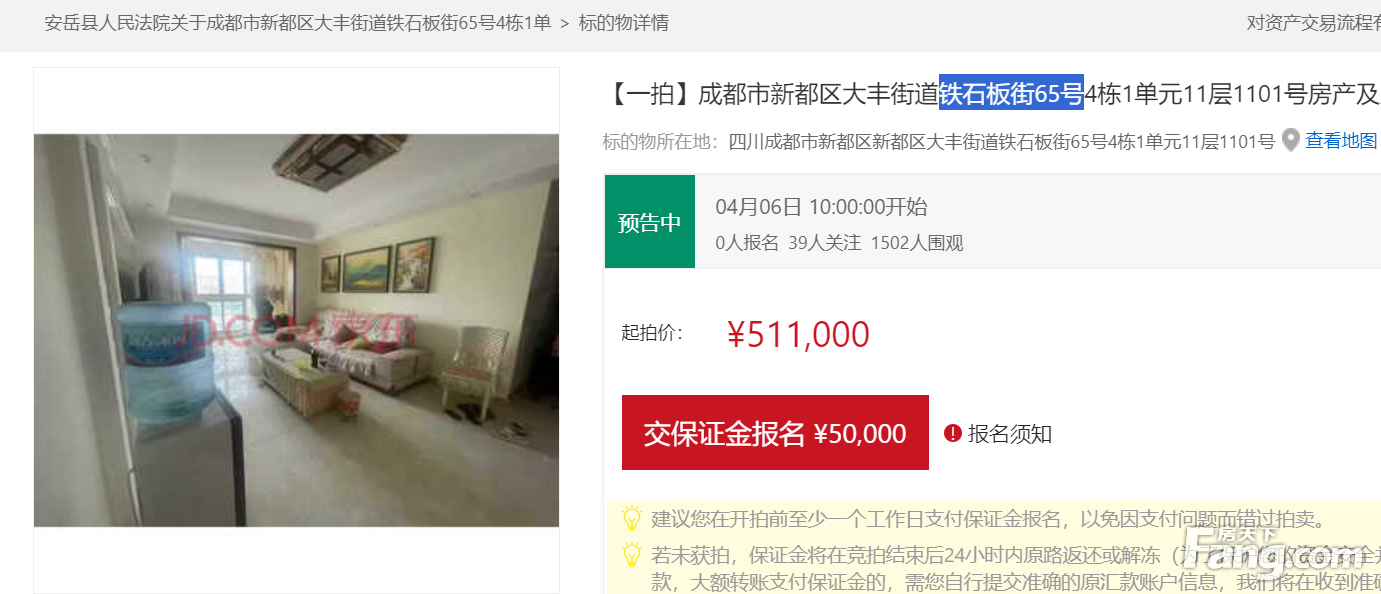Click the 0人报名 registration count
The width and height of the screenshot is (1381, 594).
pyautogui.click(x=746, y=243)
